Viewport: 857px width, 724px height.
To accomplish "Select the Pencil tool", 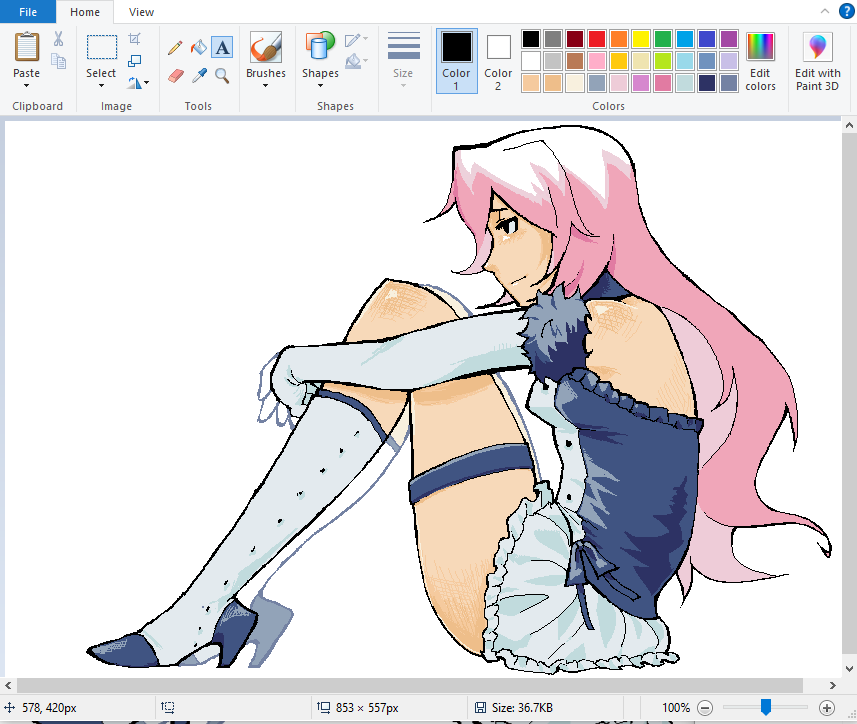I will click(x=175, y=47).
